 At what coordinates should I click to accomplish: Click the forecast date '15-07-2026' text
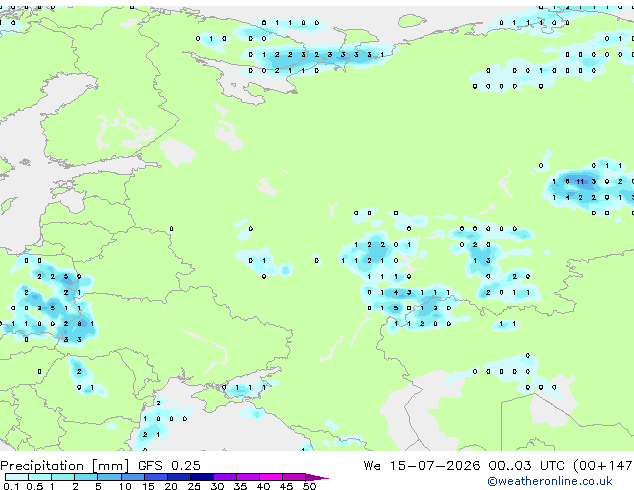click(x=435, y=466)
